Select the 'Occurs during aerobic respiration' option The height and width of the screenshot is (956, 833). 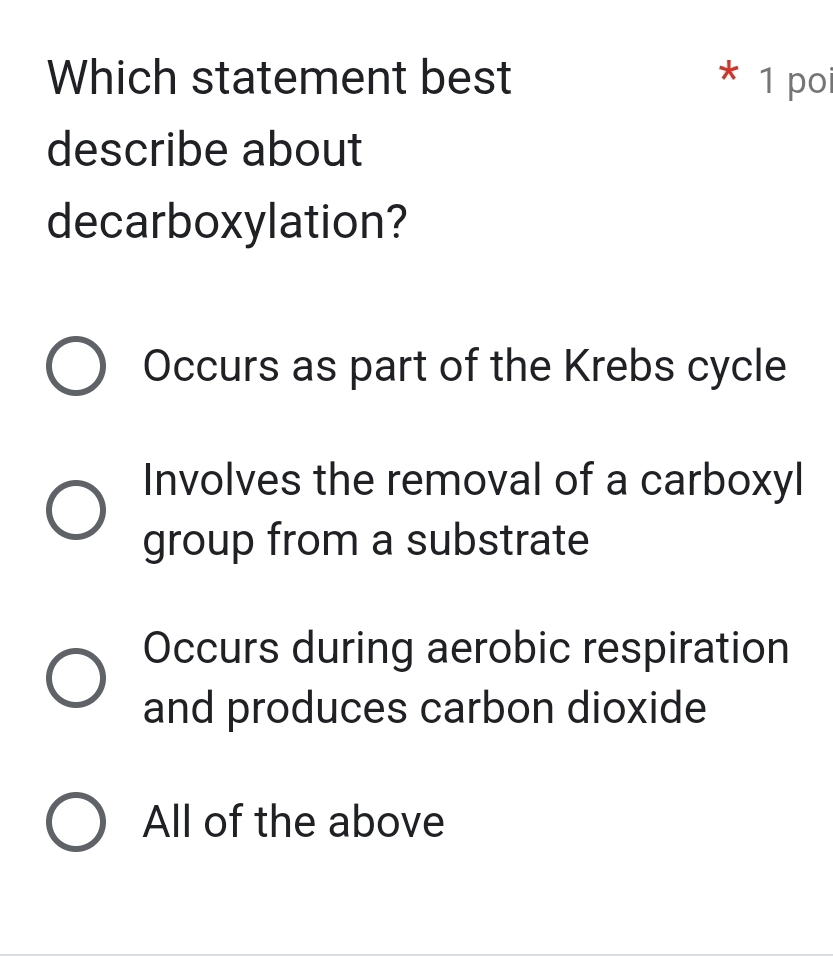pyautogui.click(x=75, y=677)
